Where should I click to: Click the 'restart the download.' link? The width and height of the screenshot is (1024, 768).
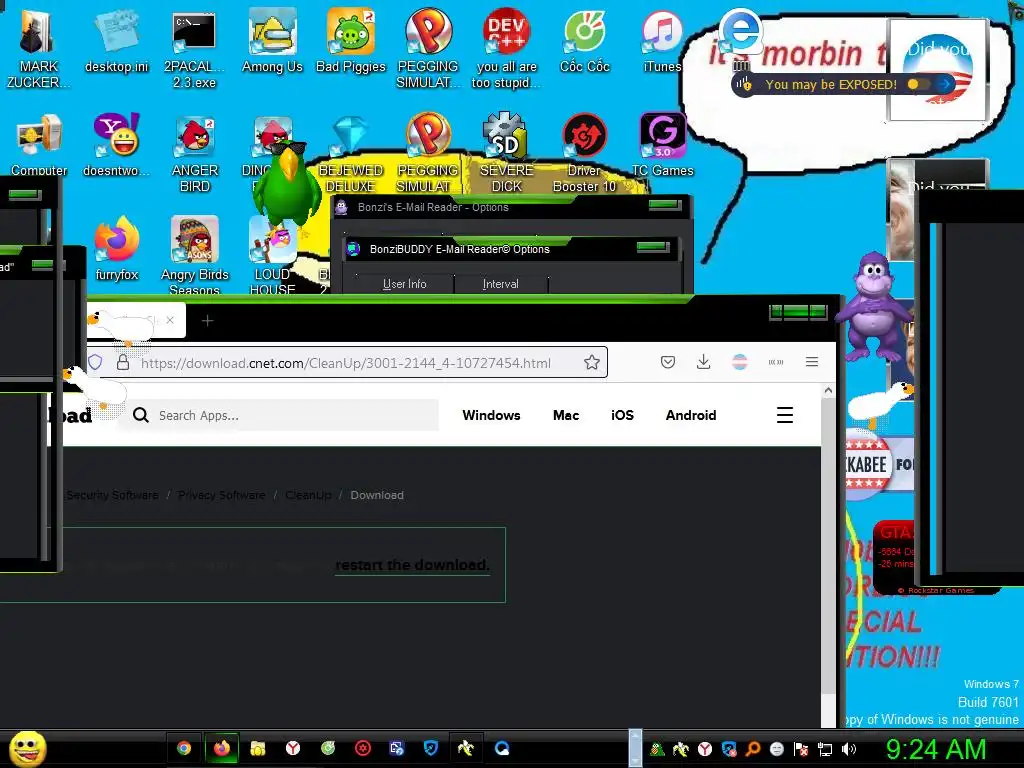coord(412,565)
